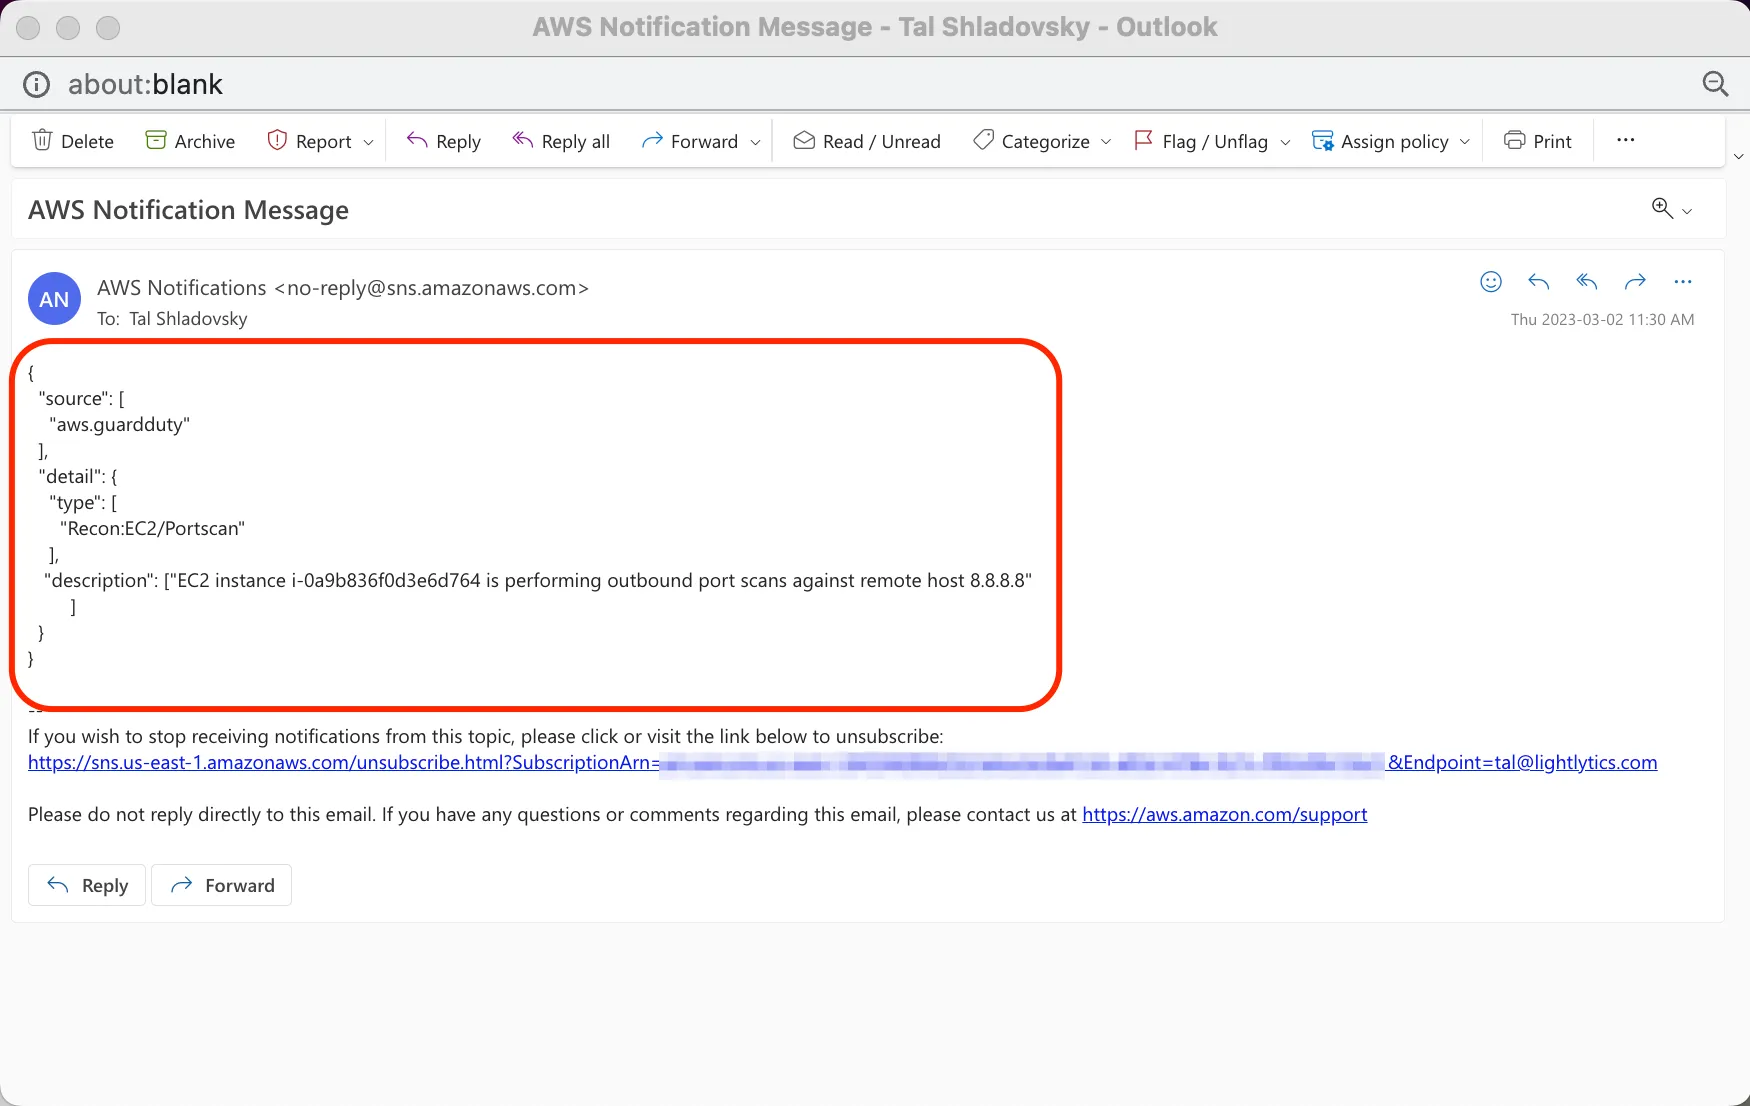Click the search icon in address bar
1750x1106 pixels.
pyautogui.click(x=1715, y=84)
